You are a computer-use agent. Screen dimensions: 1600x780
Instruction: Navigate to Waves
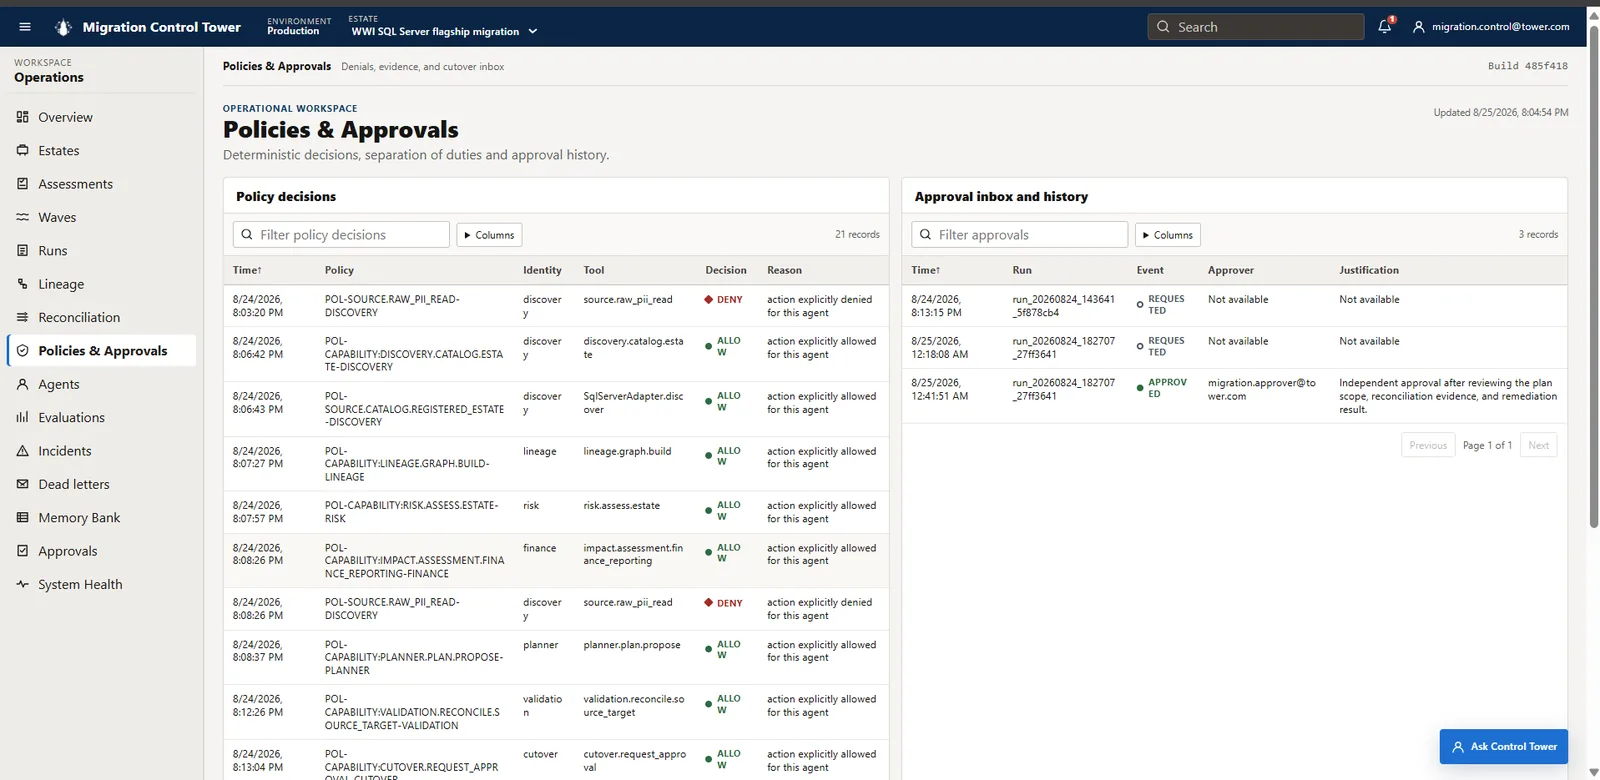point(57,217)
